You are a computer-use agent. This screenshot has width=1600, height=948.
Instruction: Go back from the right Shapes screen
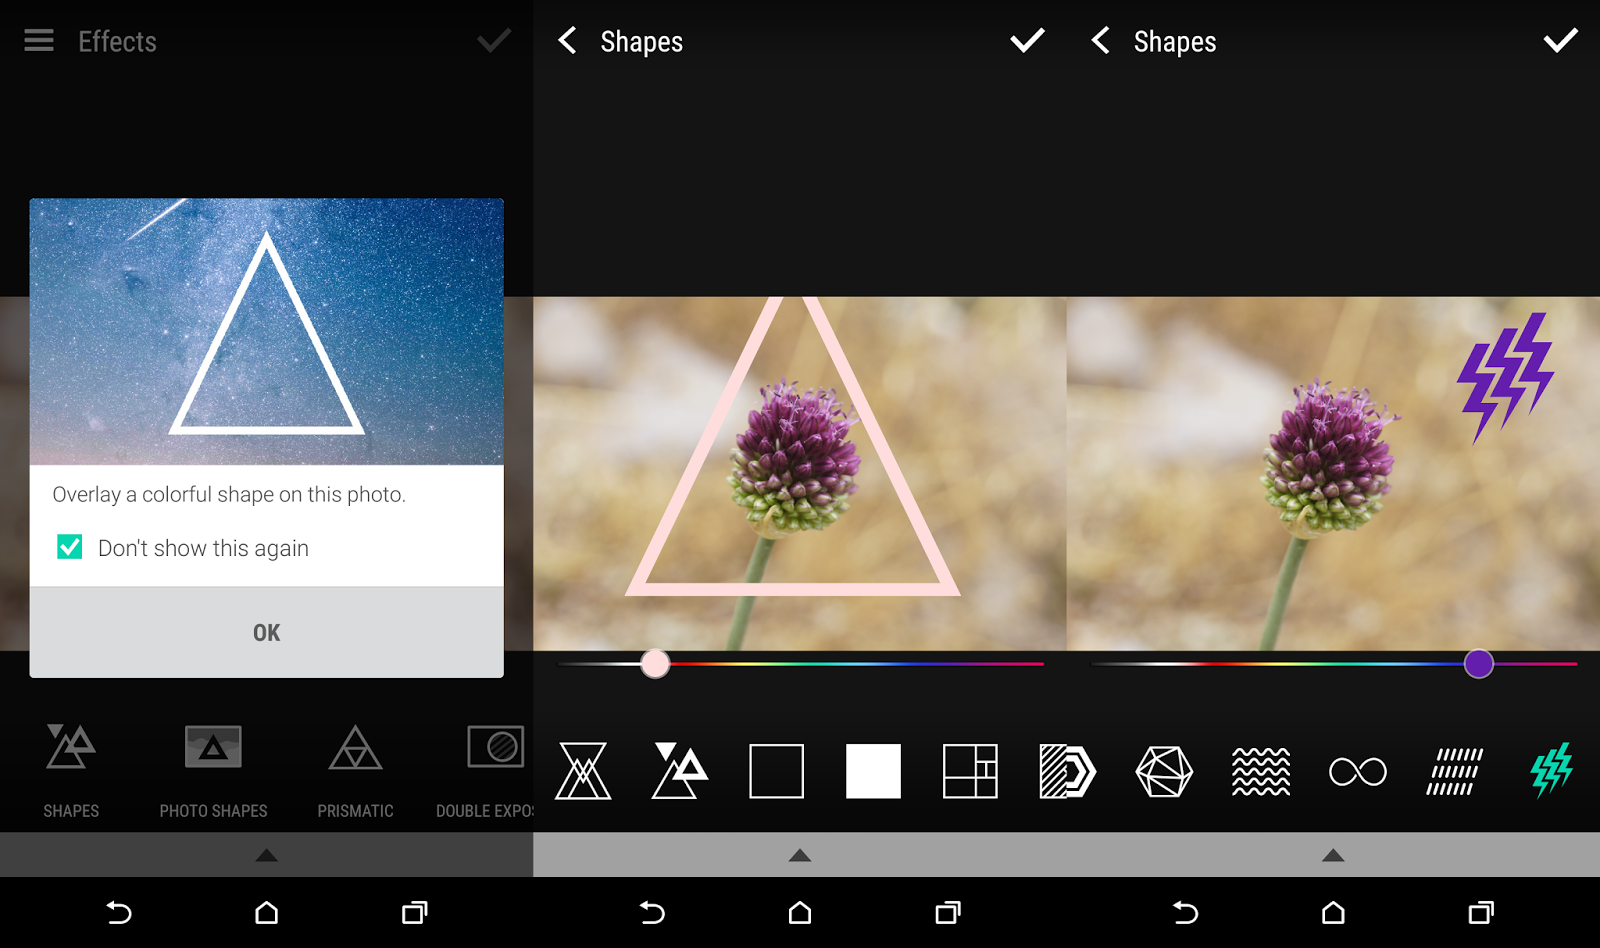click(x=1100, y=41)
